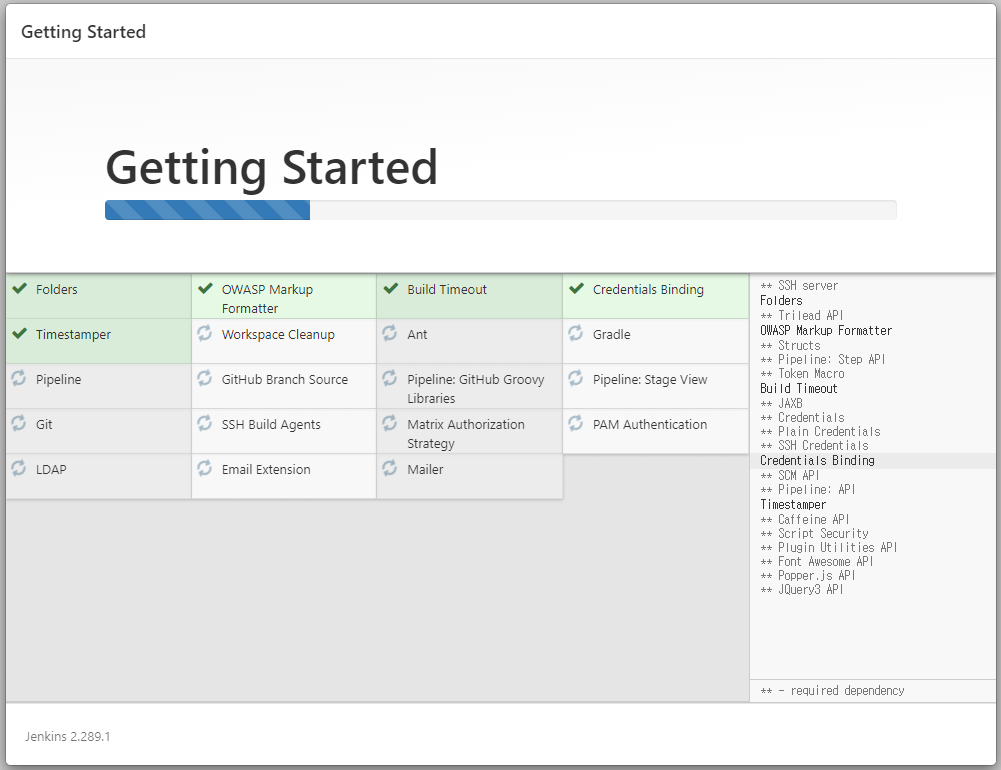Click '** SSH server' in the install log
This screenshot has width=1001, height=770.
tap(799, 285)
